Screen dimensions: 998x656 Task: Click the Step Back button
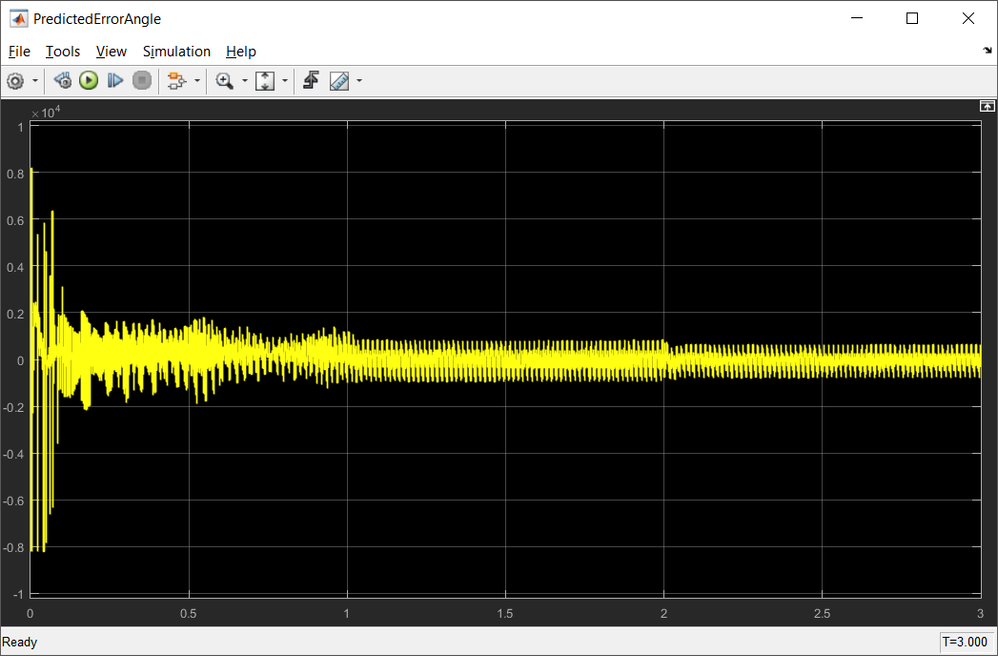pyautogui.click(x=62, y=81)
